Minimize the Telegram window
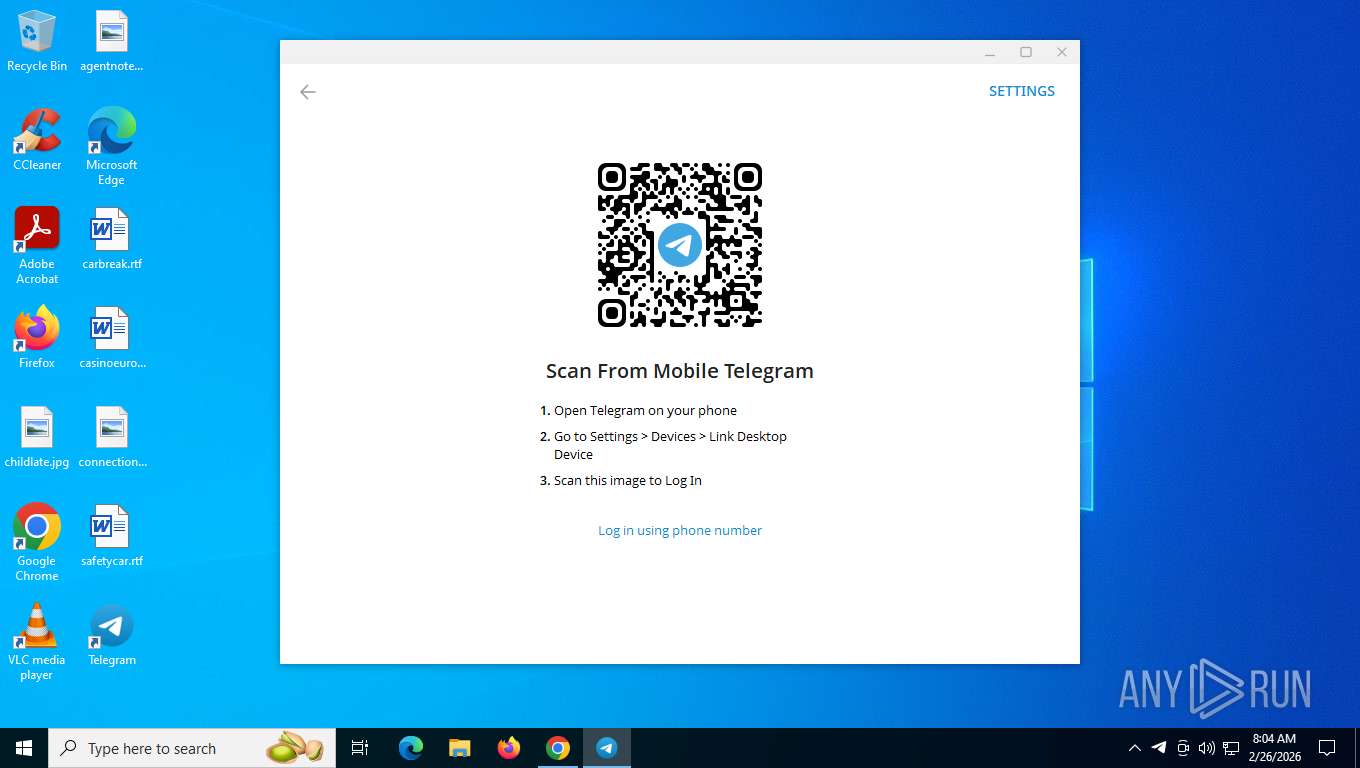 pyautogui.click(x=990, y=53)
